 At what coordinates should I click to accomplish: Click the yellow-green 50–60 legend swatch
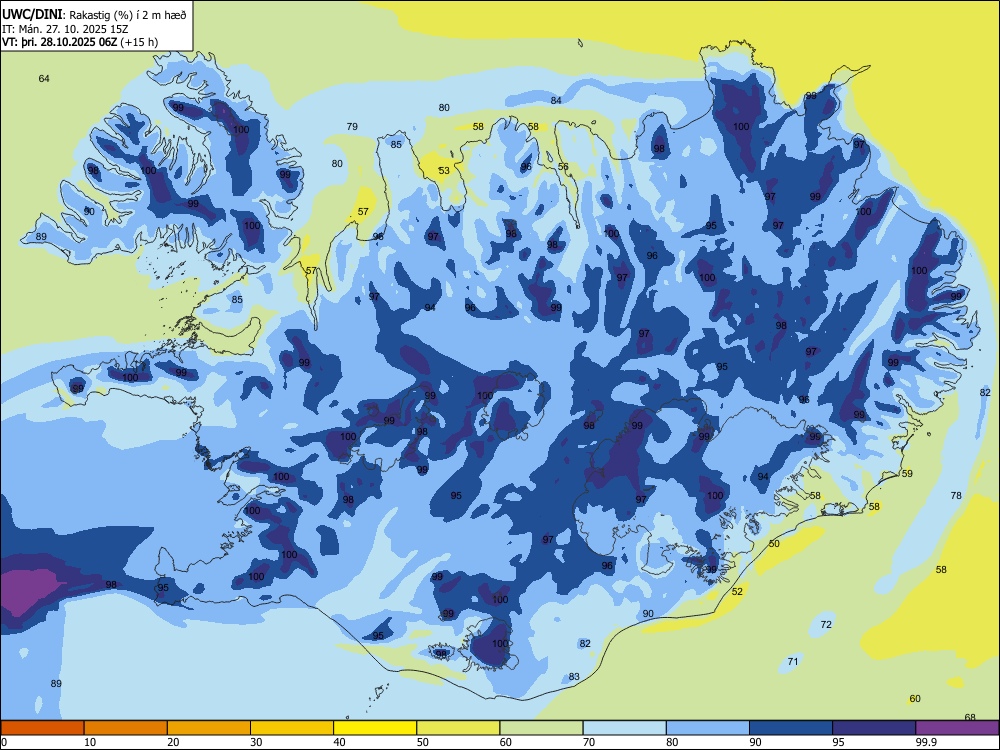tap(458, 728)
